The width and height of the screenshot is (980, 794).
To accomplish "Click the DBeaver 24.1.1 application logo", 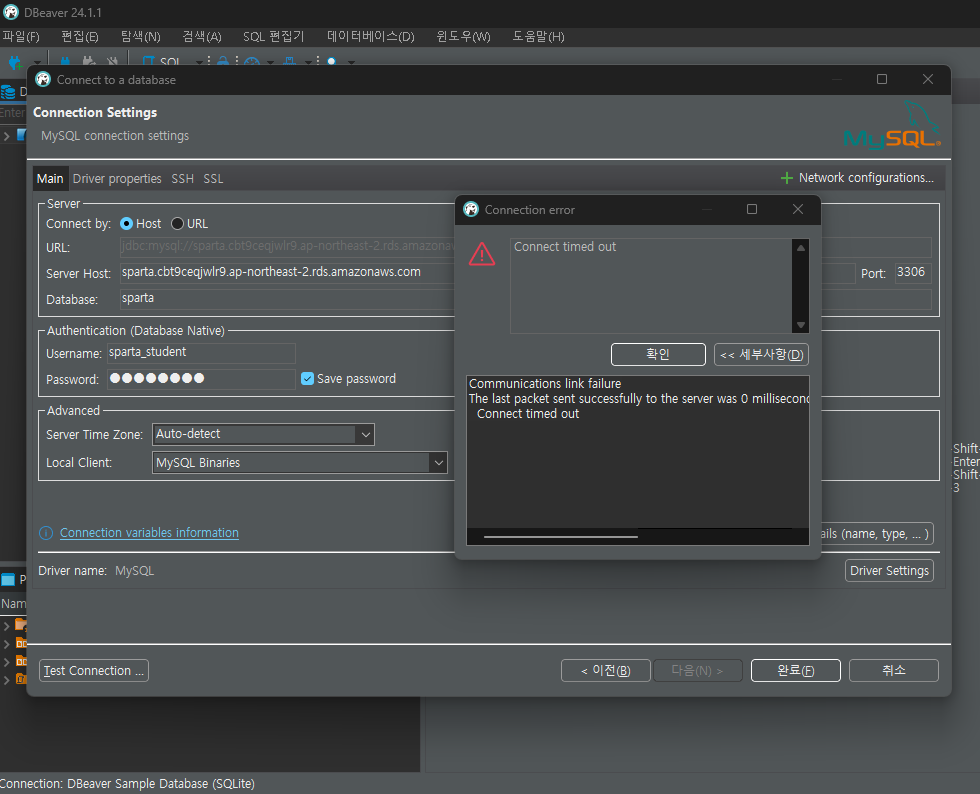I will pos(11,12).
